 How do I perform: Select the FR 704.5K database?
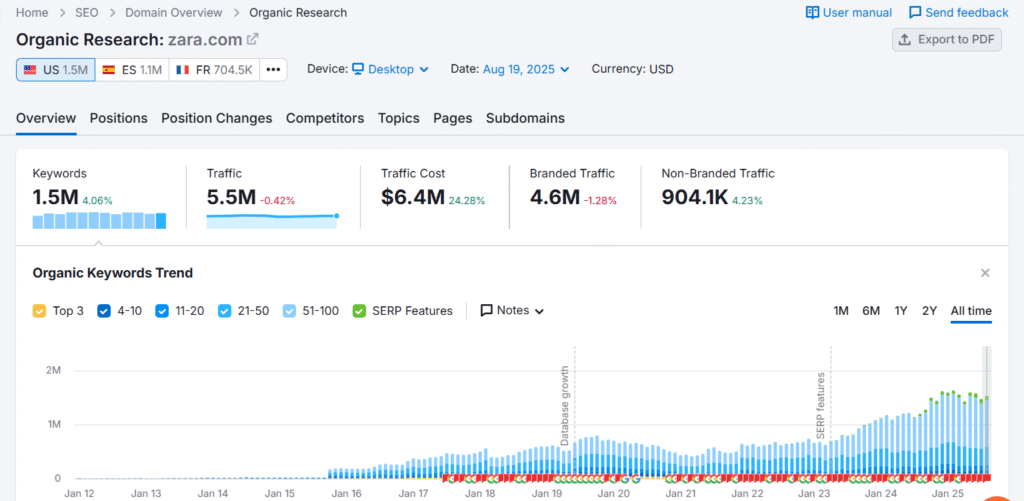214,70
